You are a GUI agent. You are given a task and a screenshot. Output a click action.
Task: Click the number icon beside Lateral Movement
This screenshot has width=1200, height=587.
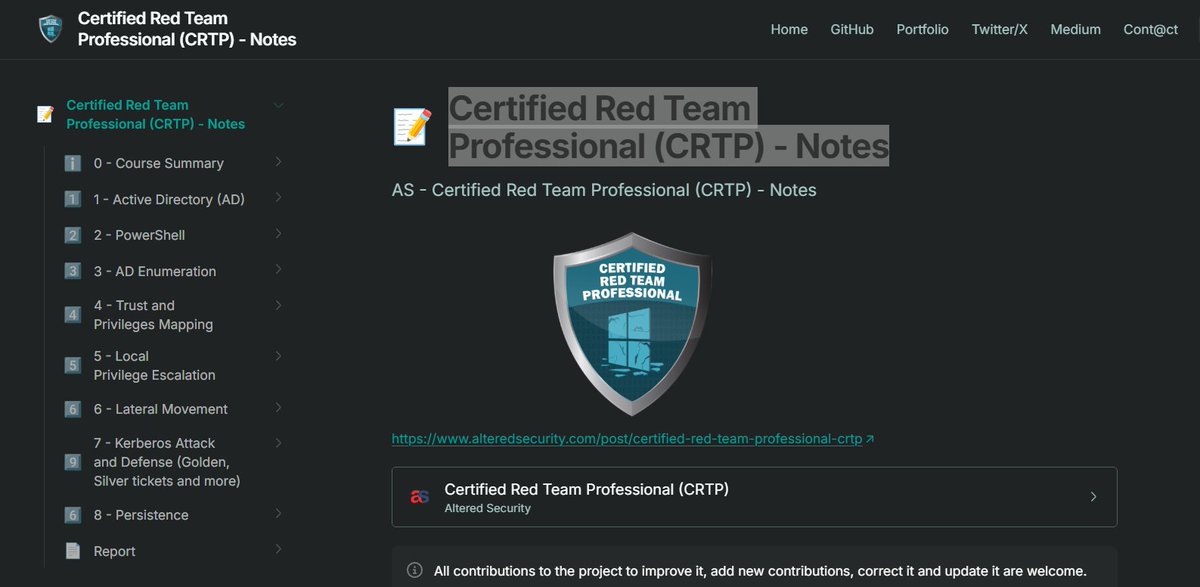pyautogui.click(x=72, y=409)
